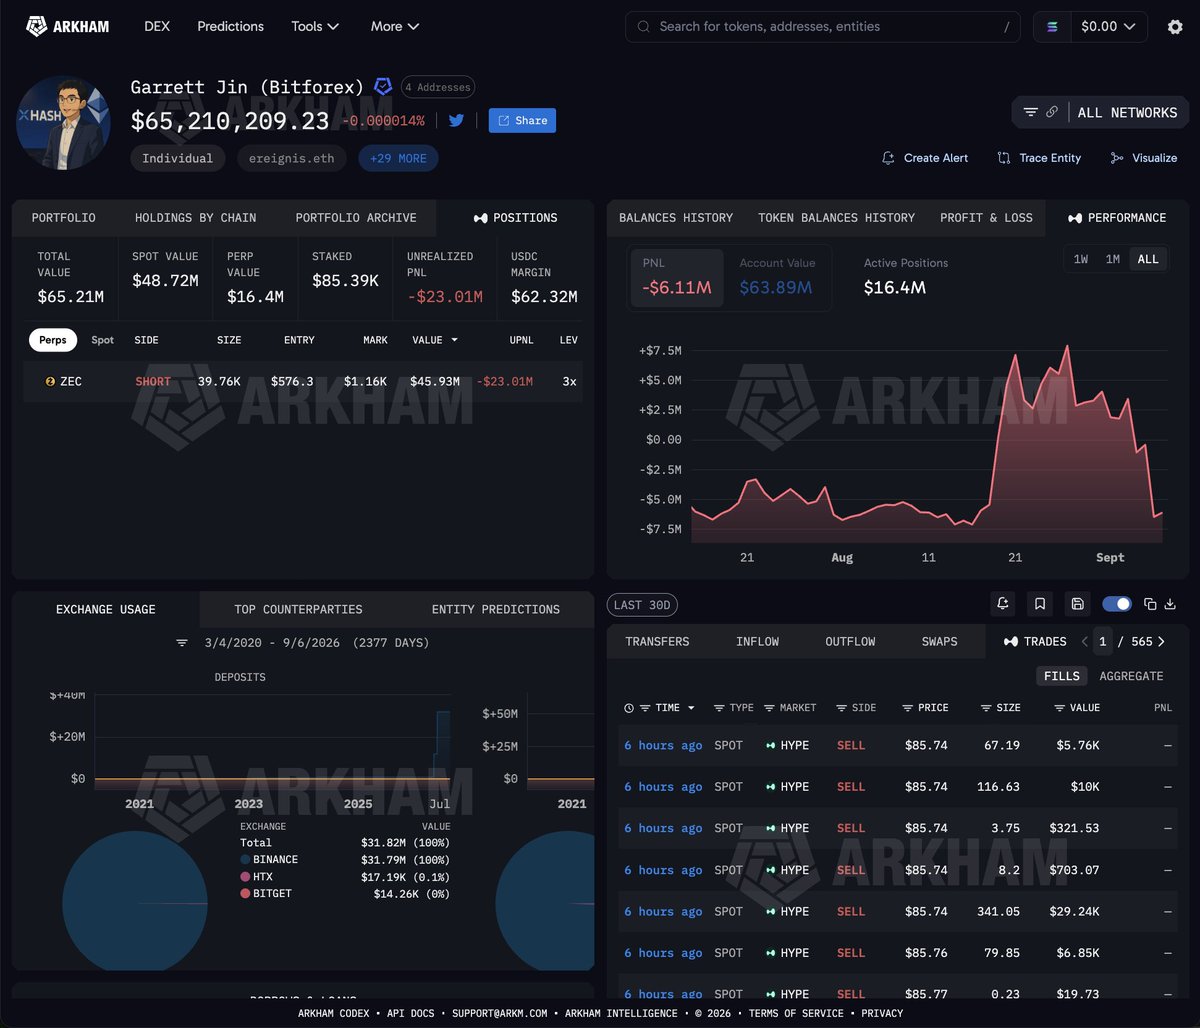Click Create Alert

925,158
